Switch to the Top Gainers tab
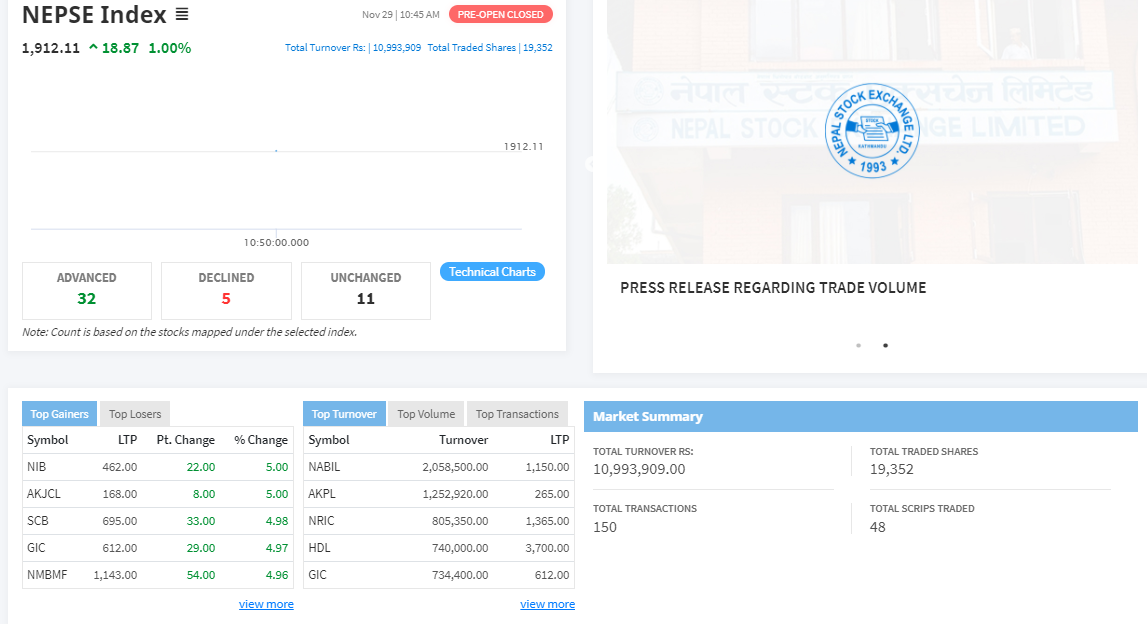 click(x=59, y=414)
